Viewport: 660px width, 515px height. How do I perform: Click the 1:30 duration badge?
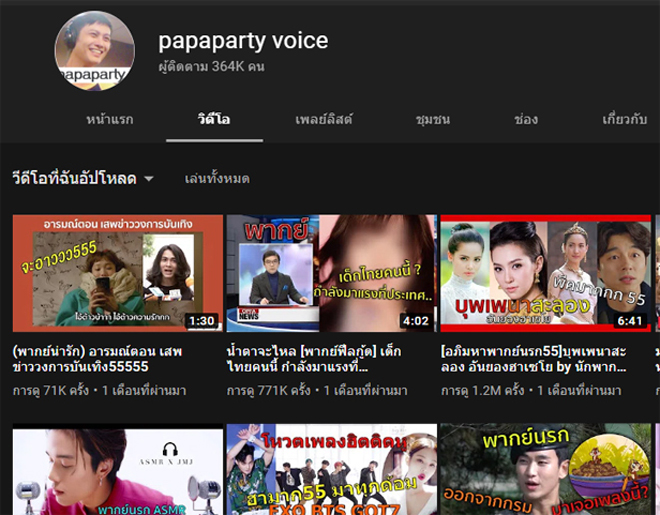coord(201,321)
